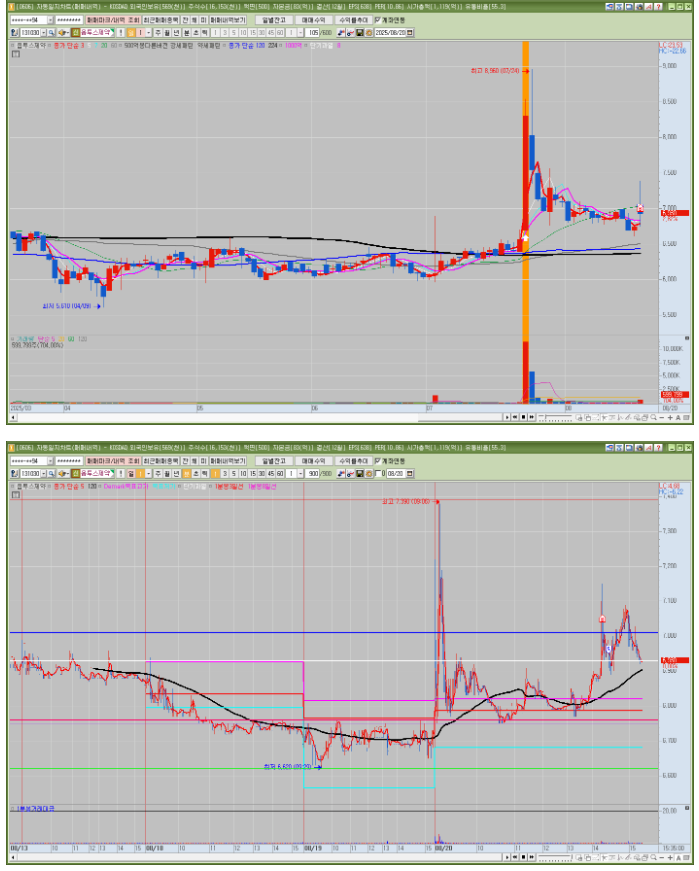Toggle 일 (daily) period button in upper toolbar

tap(131, 32)
